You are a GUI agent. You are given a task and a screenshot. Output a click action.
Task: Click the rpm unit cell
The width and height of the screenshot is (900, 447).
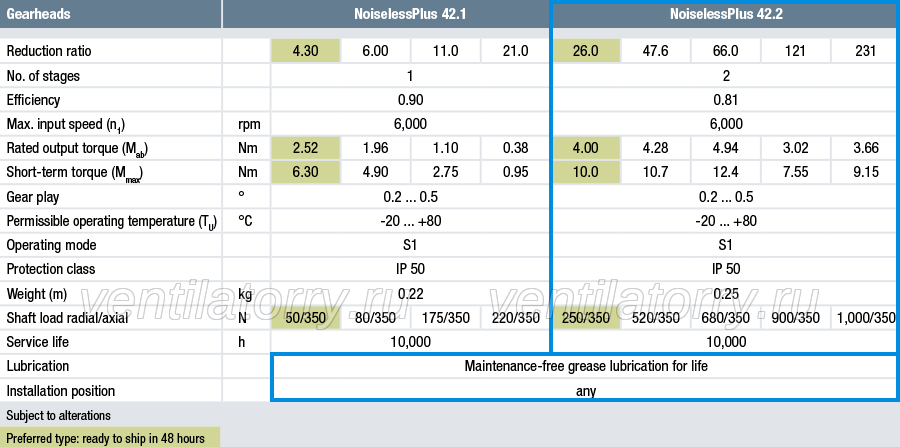point(247,125)
